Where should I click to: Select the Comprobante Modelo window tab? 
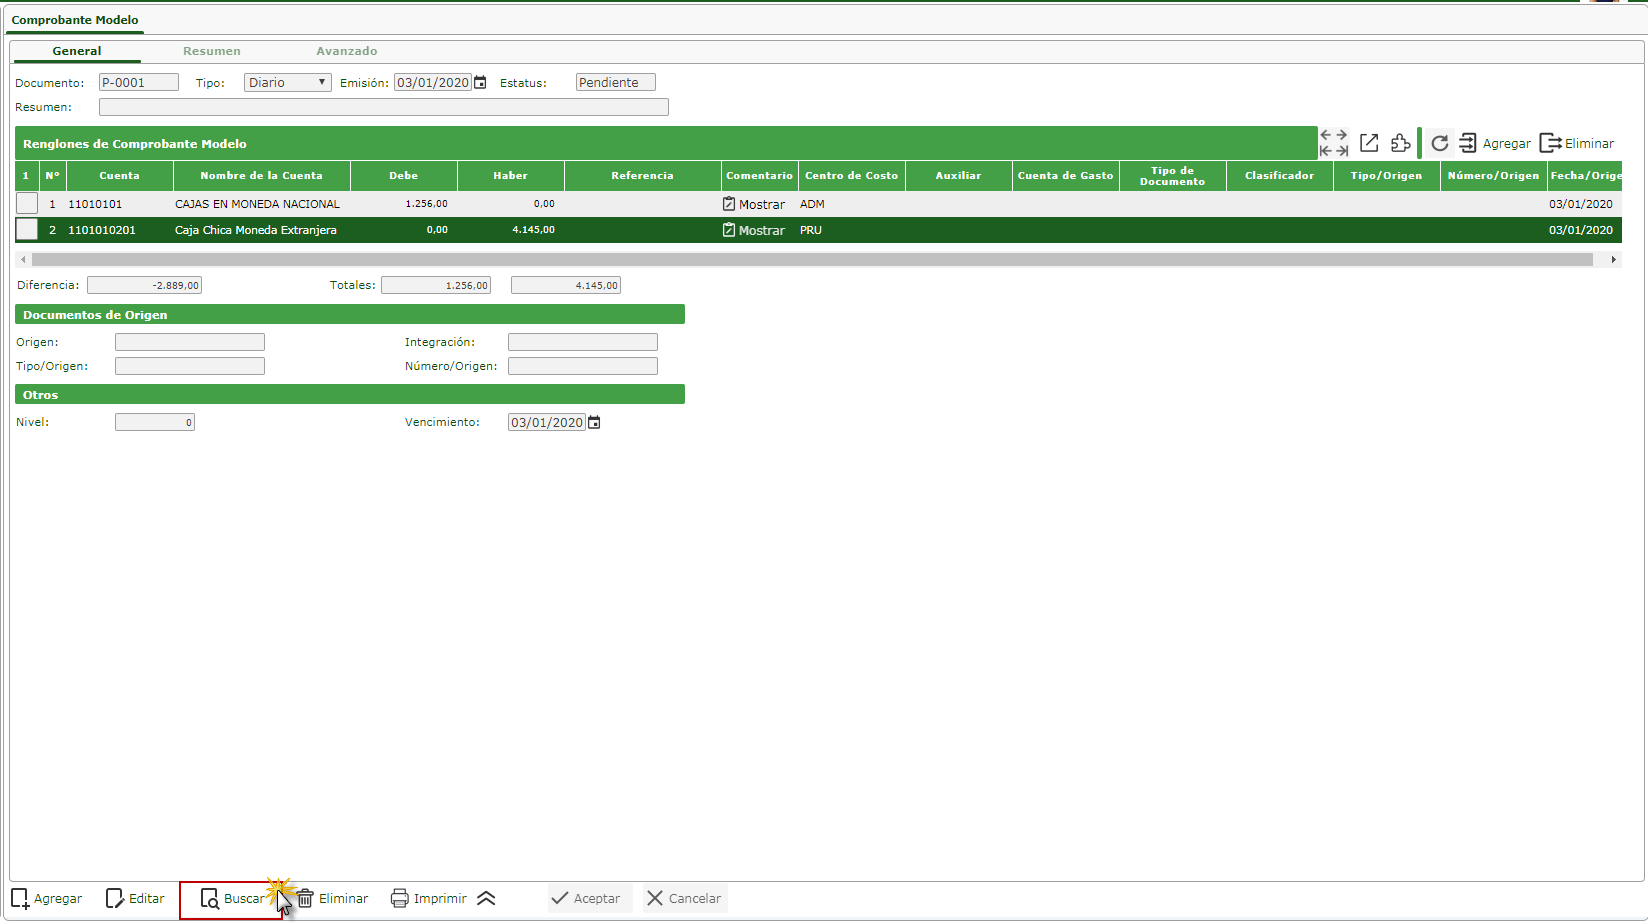coord(75,20)
